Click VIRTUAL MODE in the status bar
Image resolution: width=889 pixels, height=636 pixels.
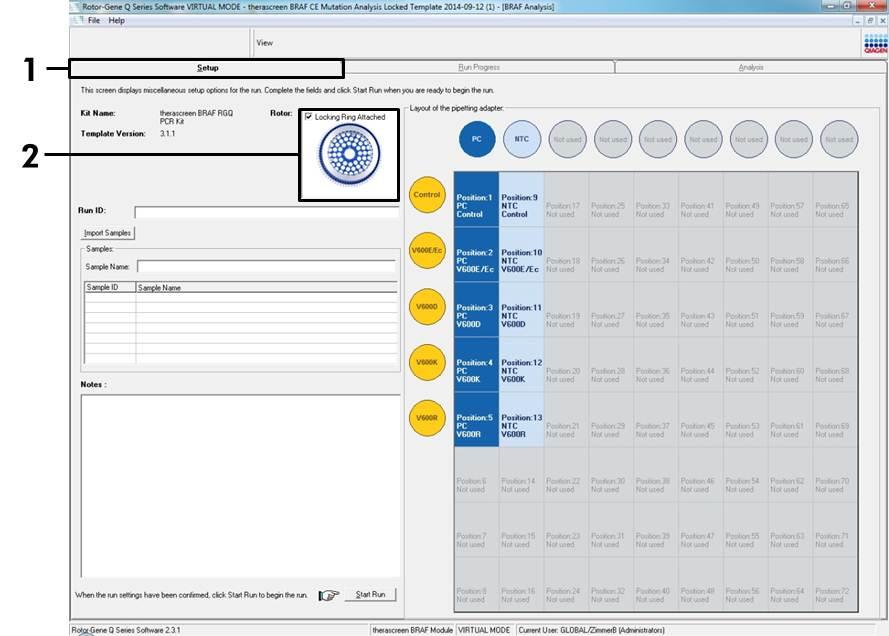[484, 630]
